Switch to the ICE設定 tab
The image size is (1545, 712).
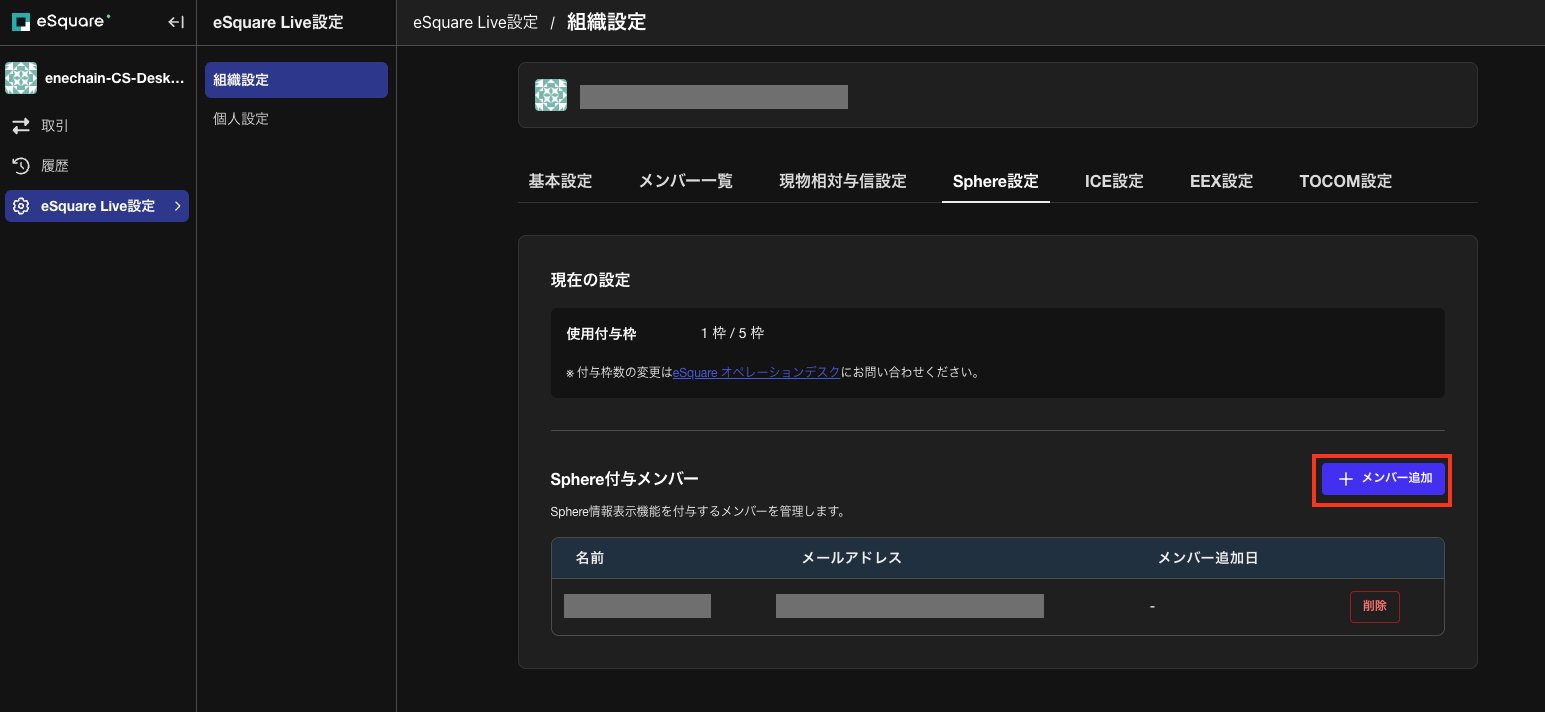[1114, 181]
